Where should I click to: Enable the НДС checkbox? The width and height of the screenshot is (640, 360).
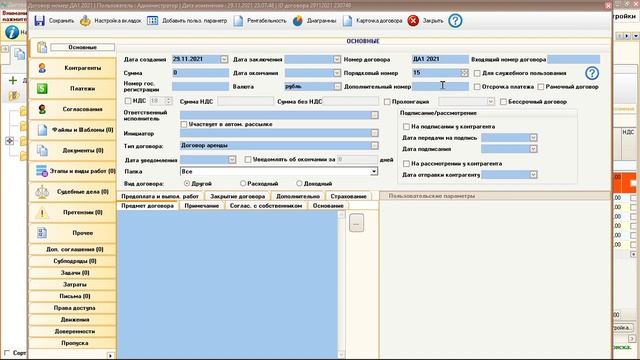pos(128,101)
